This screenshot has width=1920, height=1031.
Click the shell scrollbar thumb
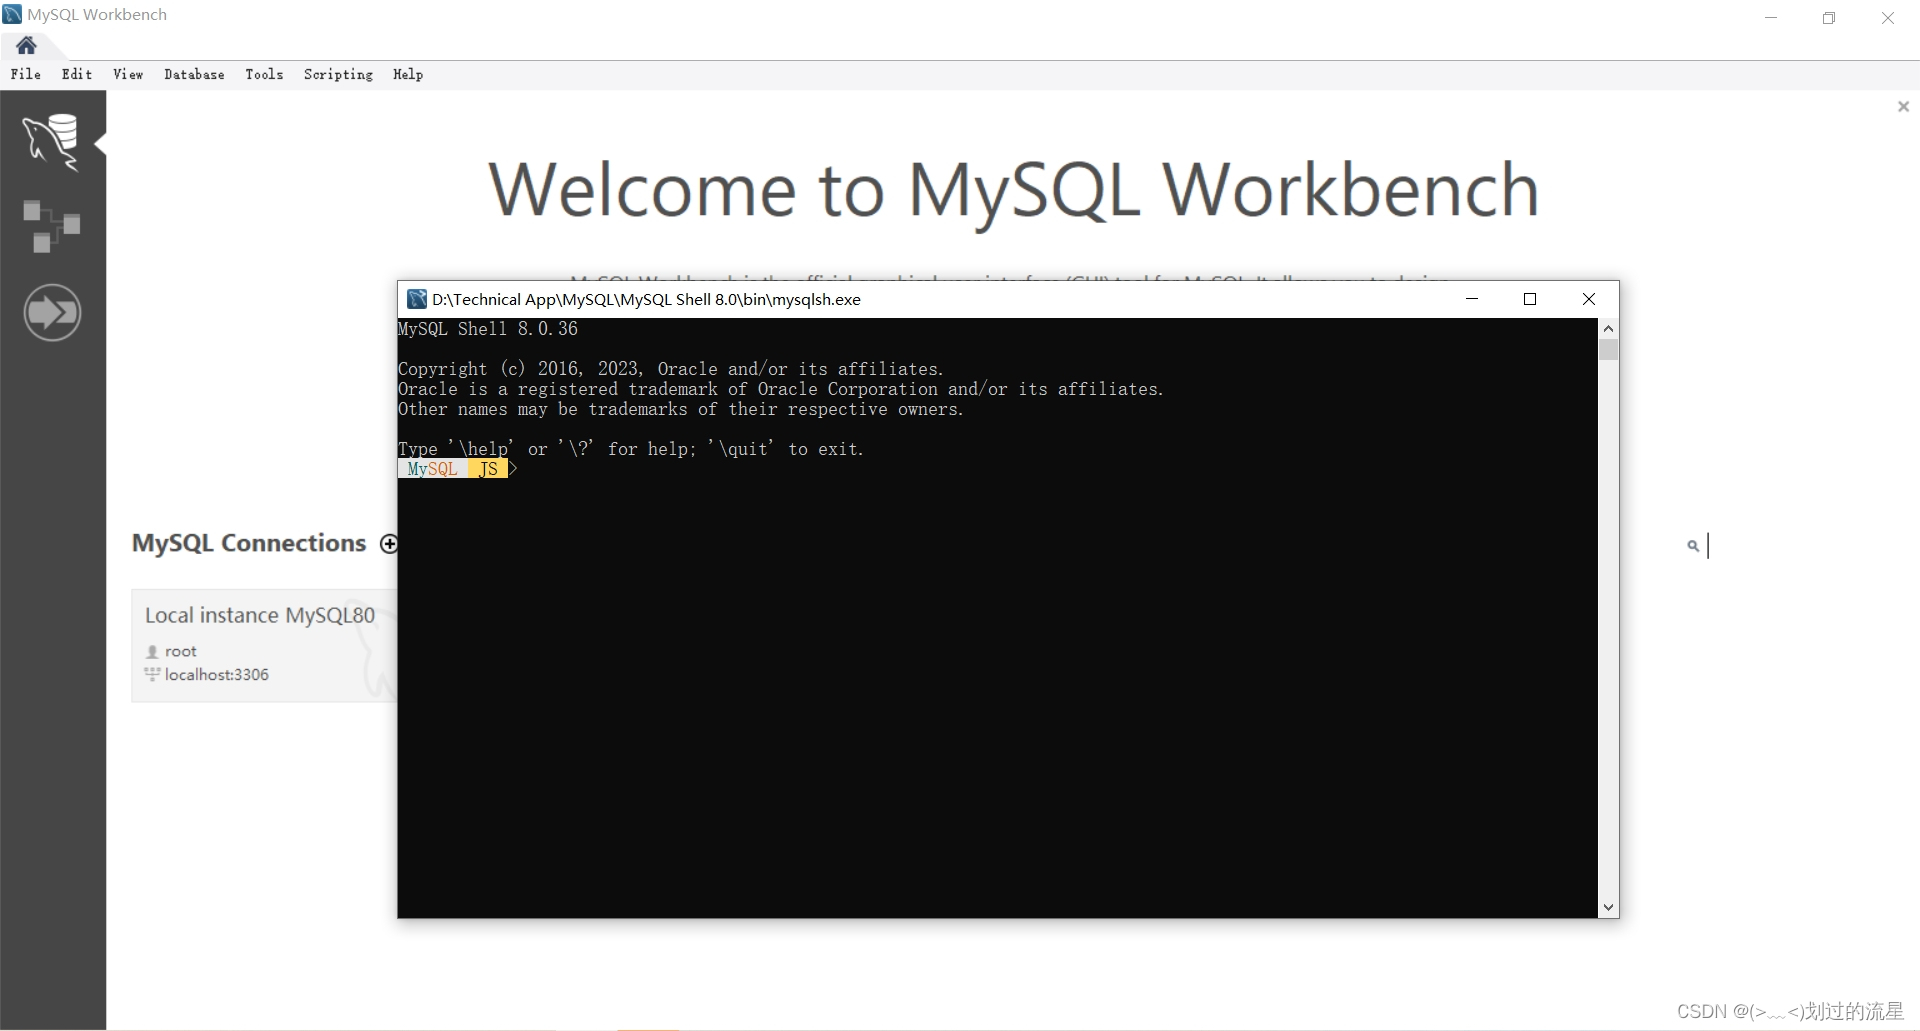point(1608,350)
